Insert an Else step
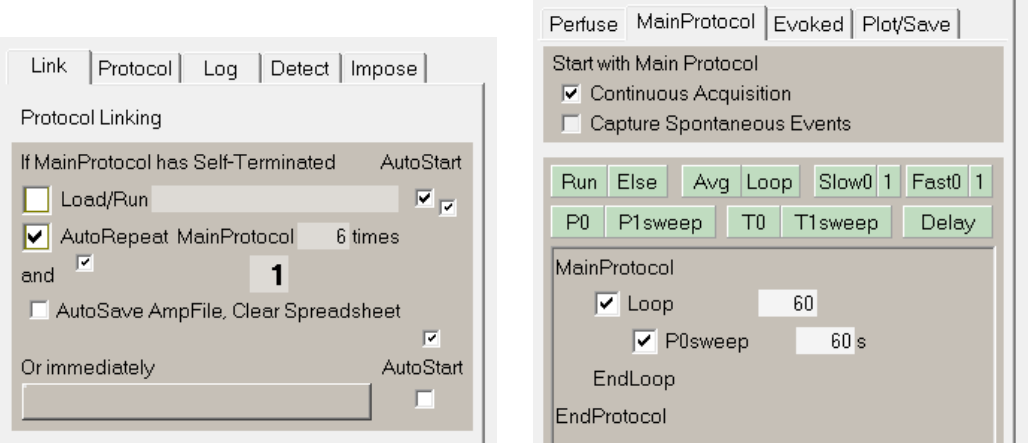The image size is (1028, 443). coord(637,182)
